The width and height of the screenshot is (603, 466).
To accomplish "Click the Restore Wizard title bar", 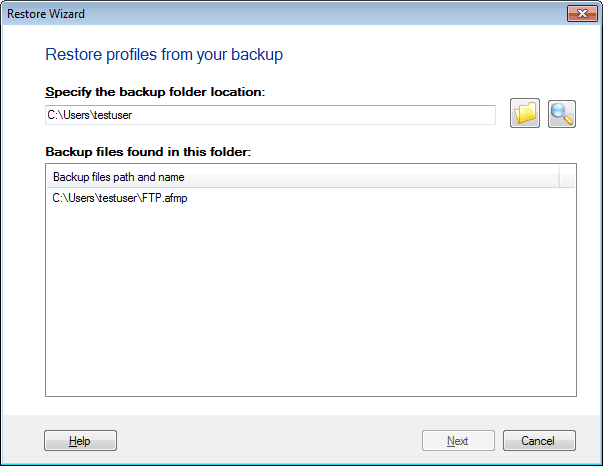I will [x=300, y=13].
